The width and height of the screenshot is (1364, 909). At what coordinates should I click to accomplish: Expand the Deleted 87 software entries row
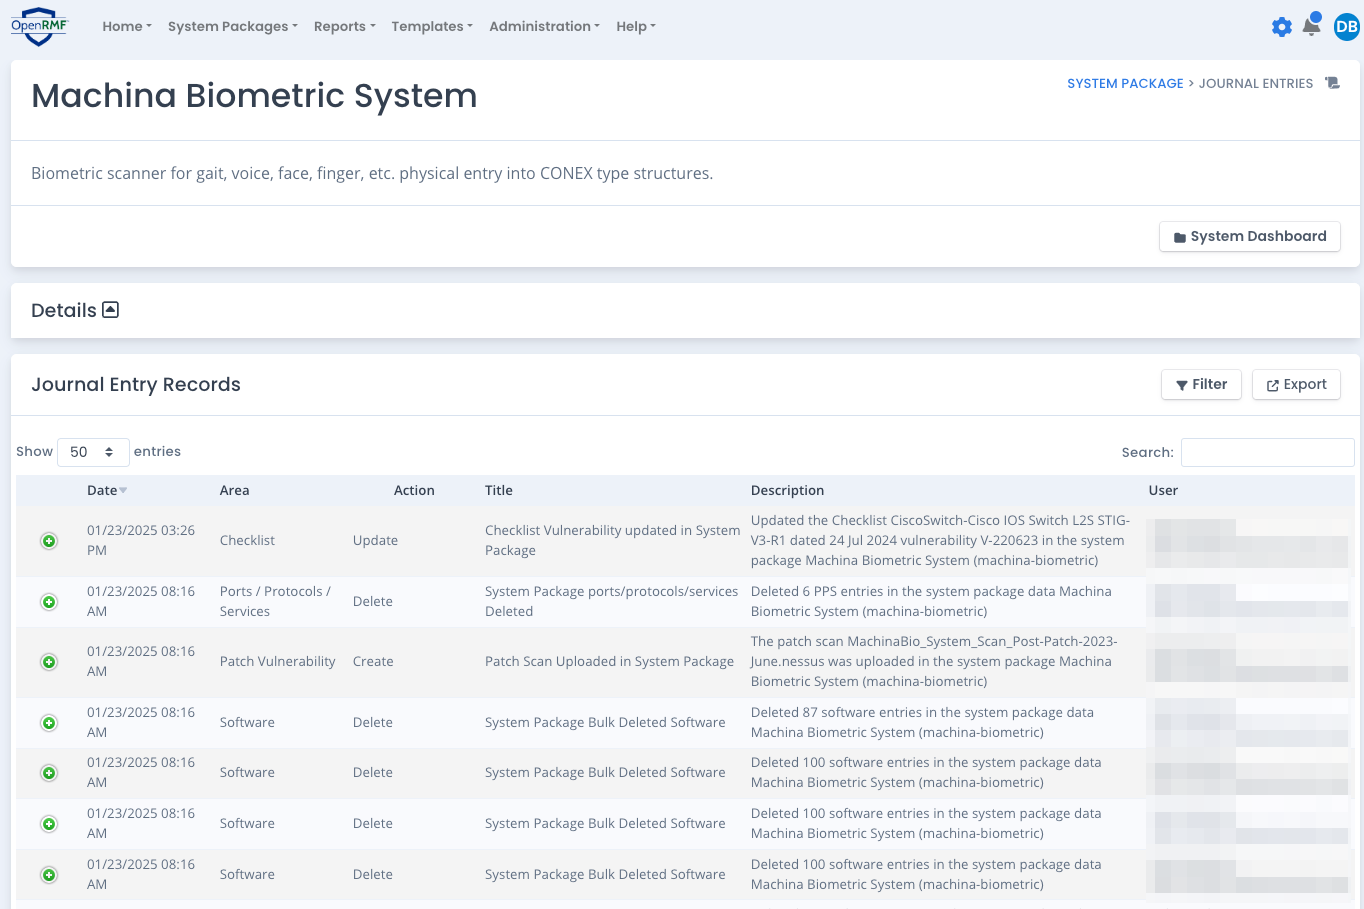(x=48, y=723)
